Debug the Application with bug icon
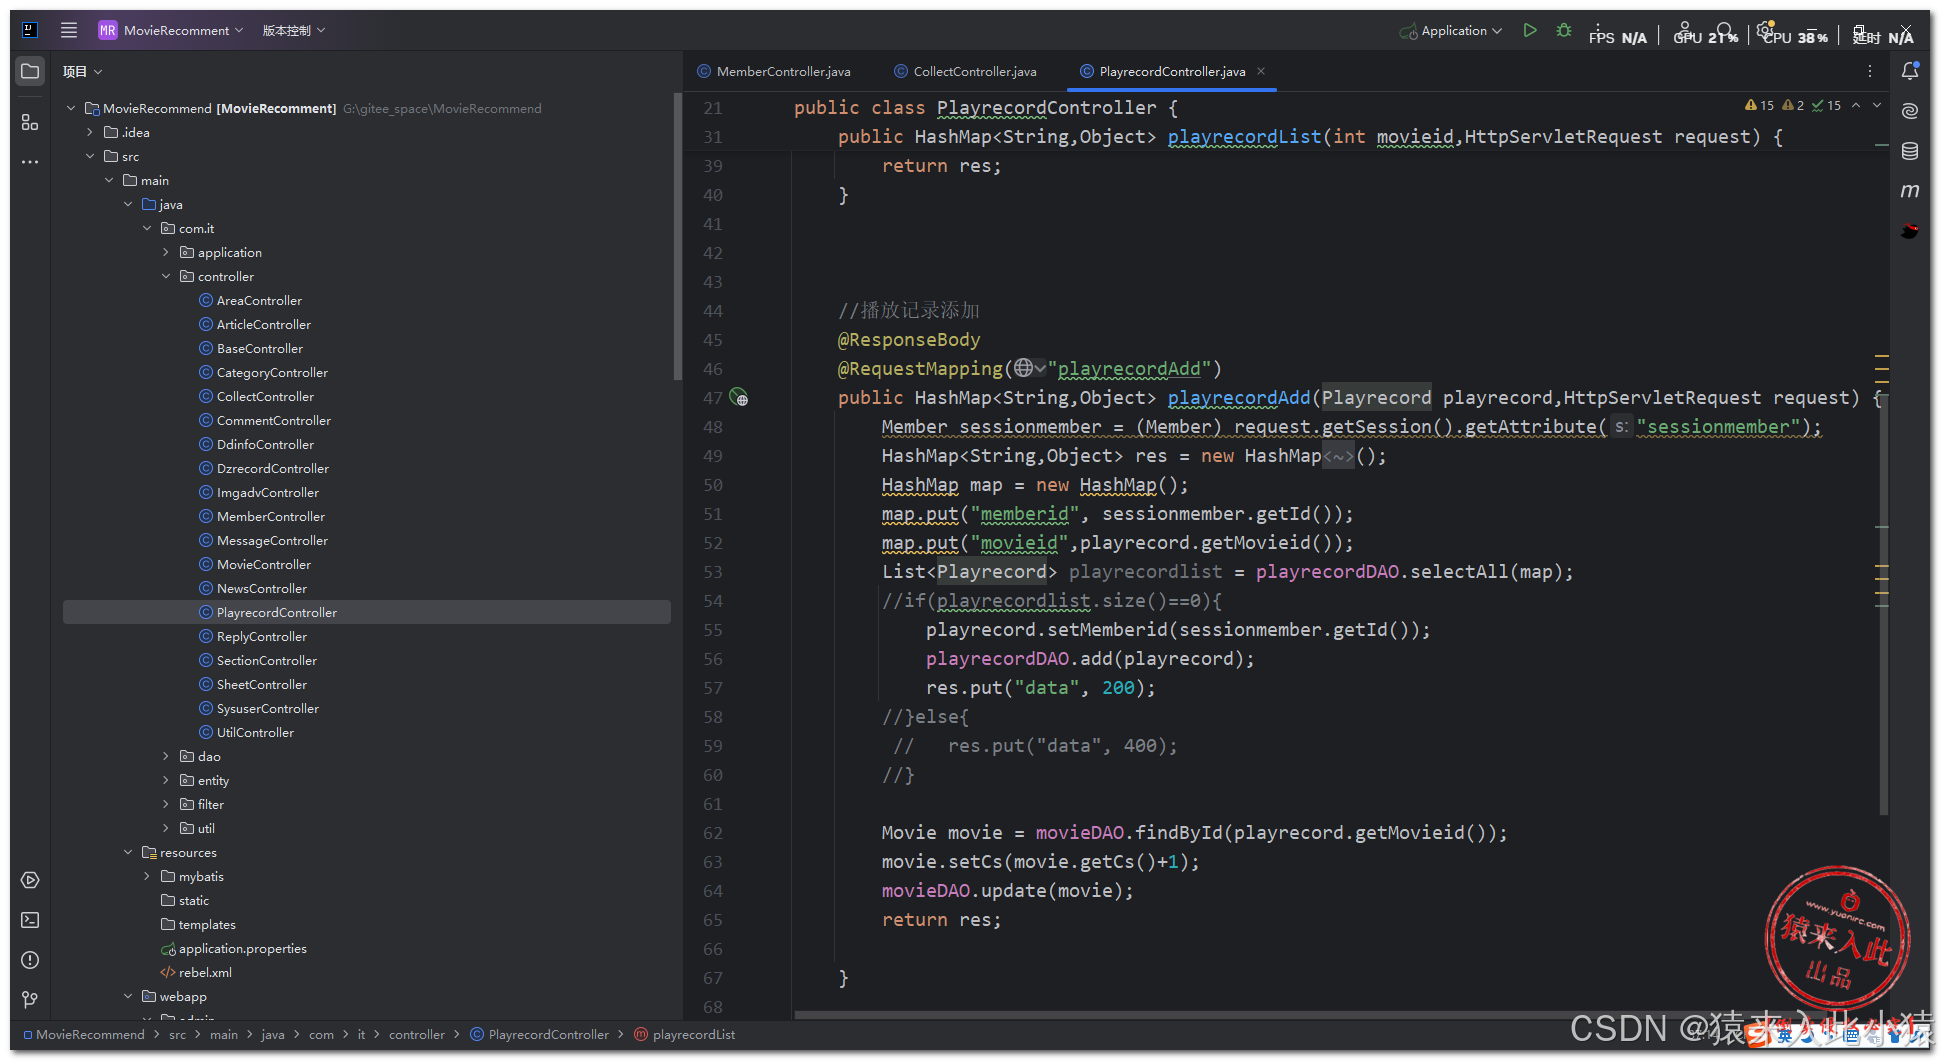The height and width of the screenshot is (1061, 1941). coord(1564,31)
